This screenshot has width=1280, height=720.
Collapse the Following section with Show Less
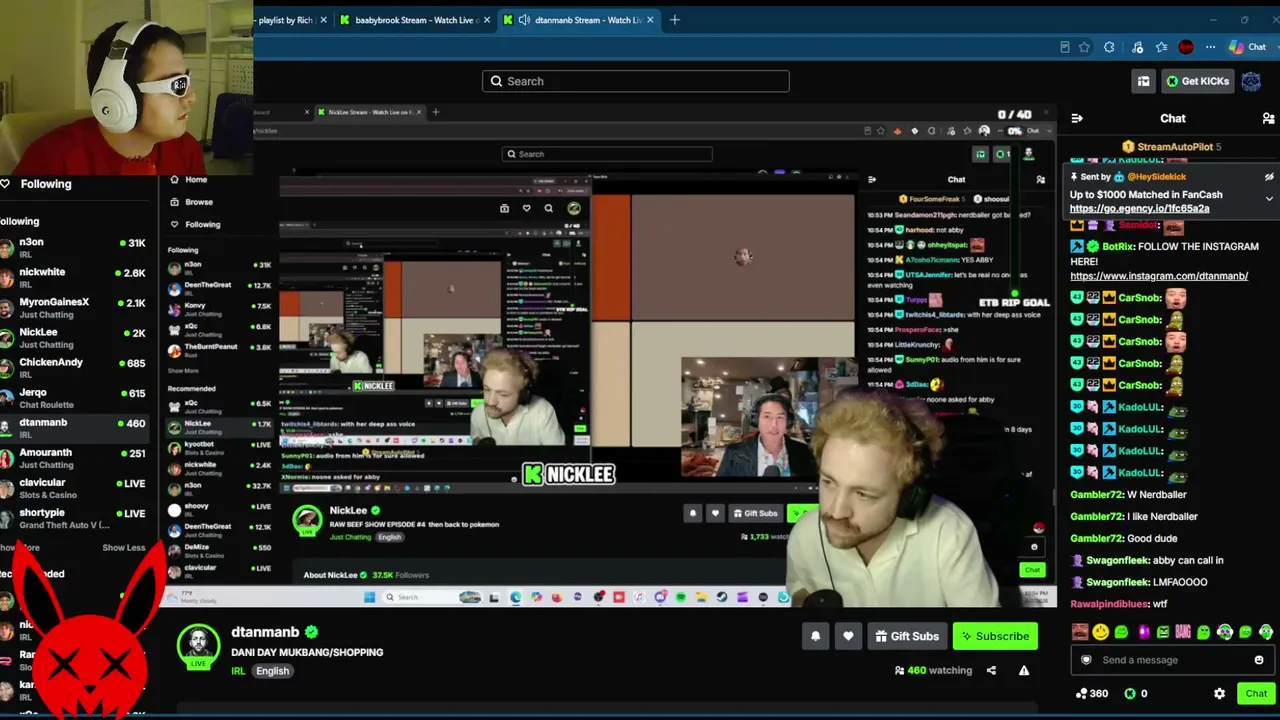(x=124, y=548)
